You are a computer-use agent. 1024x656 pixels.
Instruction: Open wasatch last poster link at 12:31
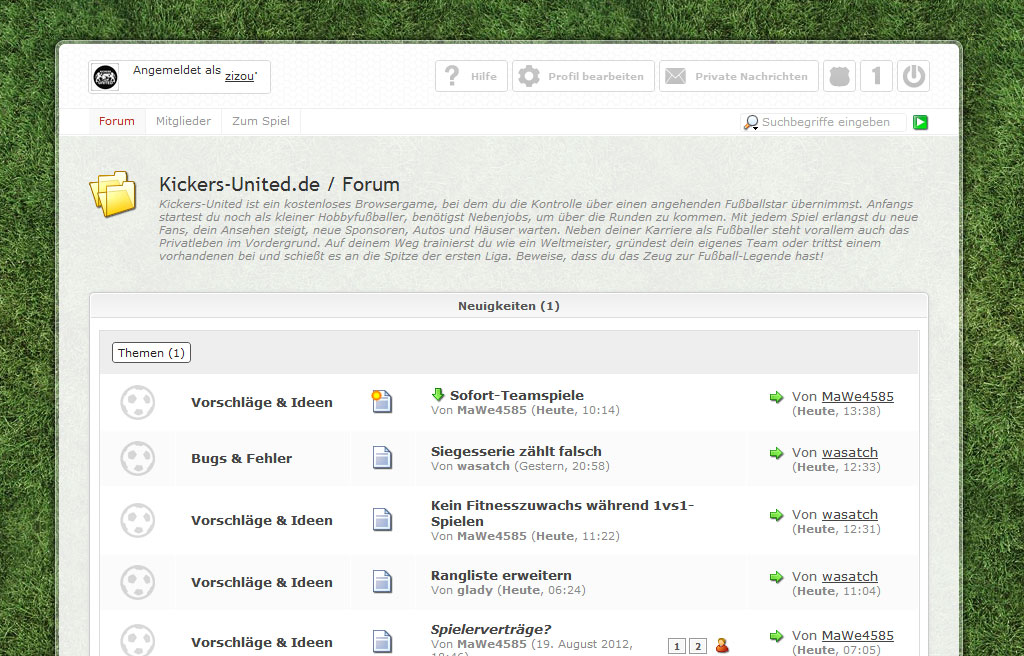pyautogui.click(x=850, y=515)
